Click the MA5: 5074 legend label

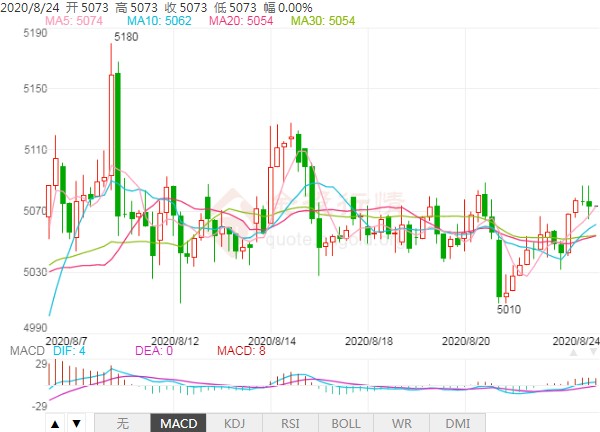[x=74, y=20]
